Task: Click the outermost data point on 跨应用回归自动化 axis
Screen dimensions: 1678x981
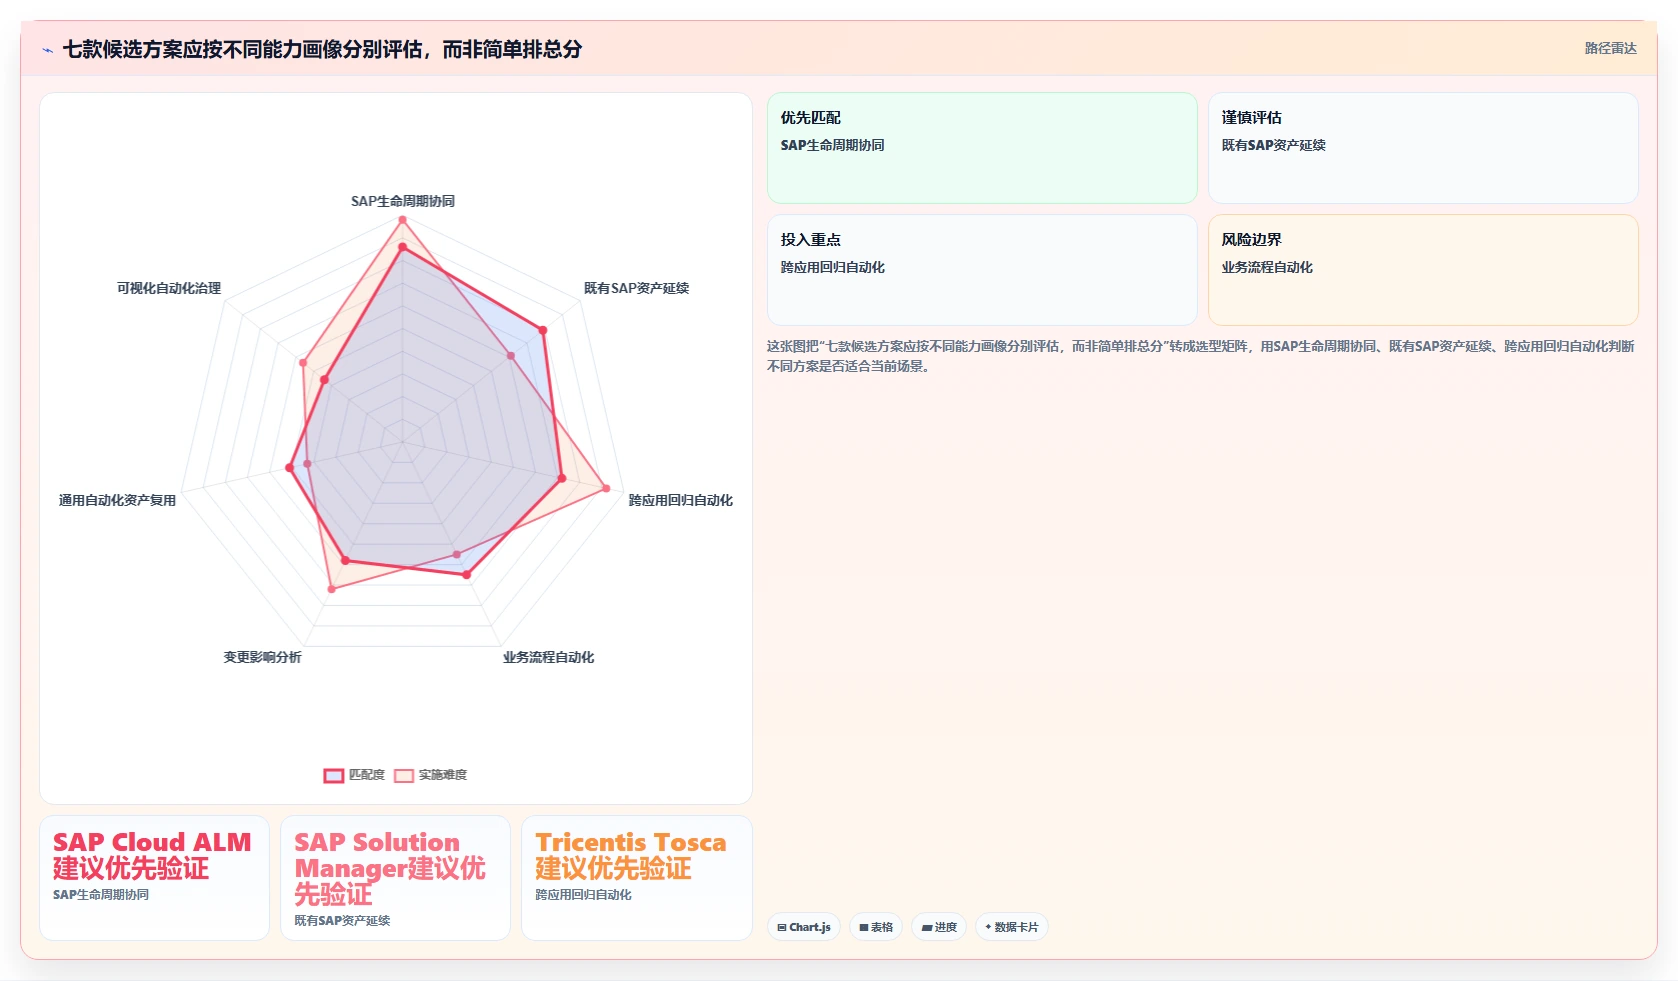Action: 606,488
